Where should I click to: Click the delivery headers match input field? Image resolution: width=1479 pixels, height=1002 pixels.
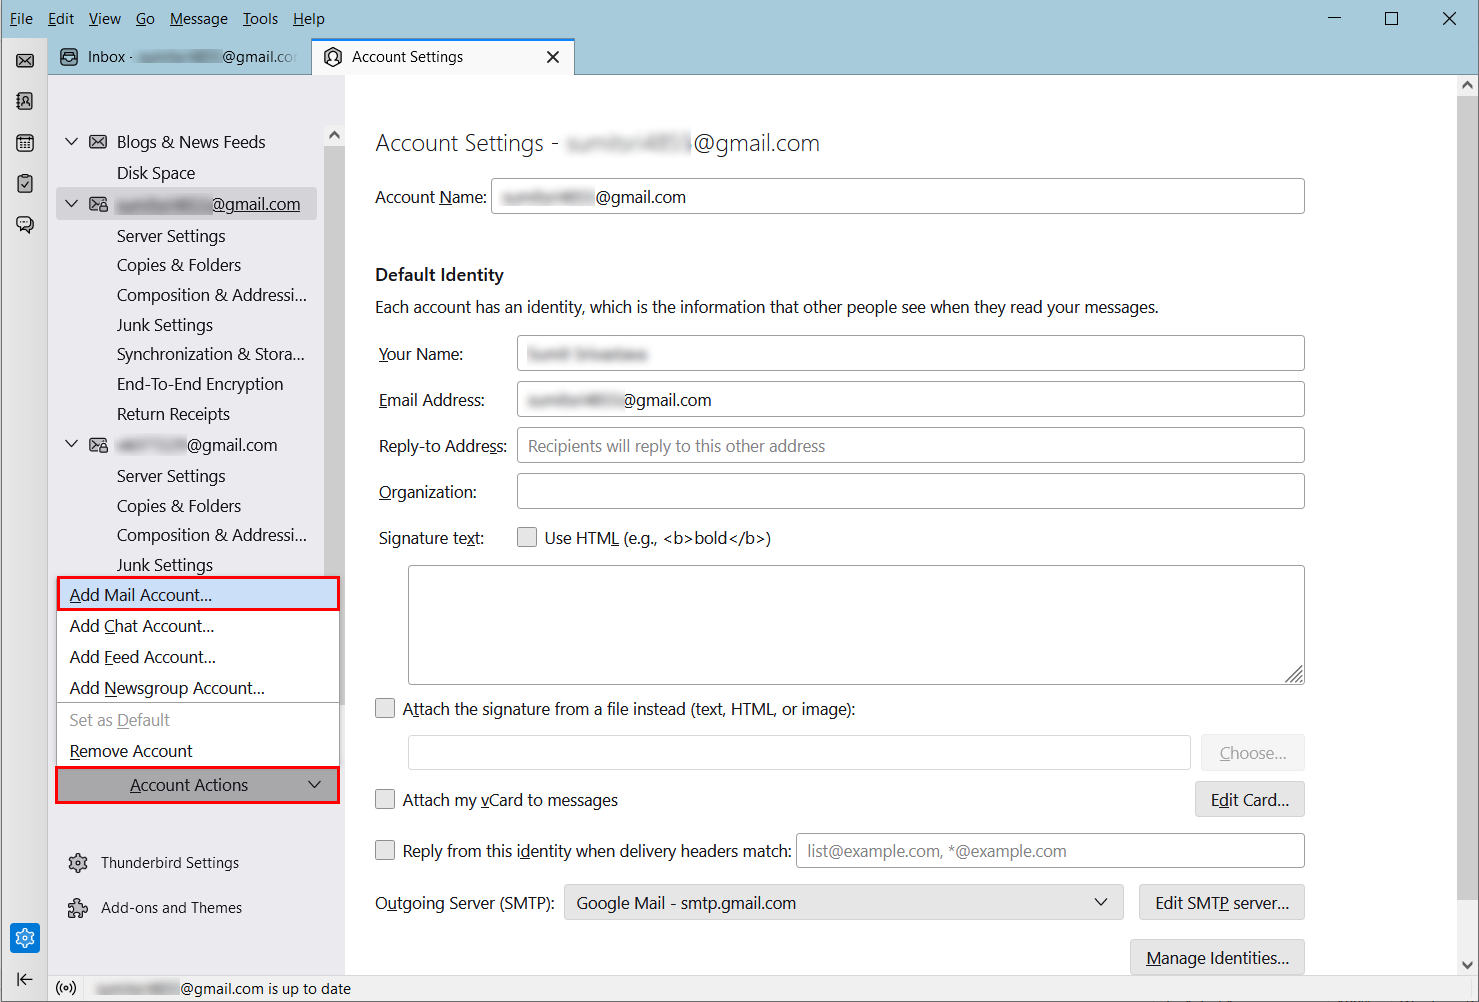1050,851
